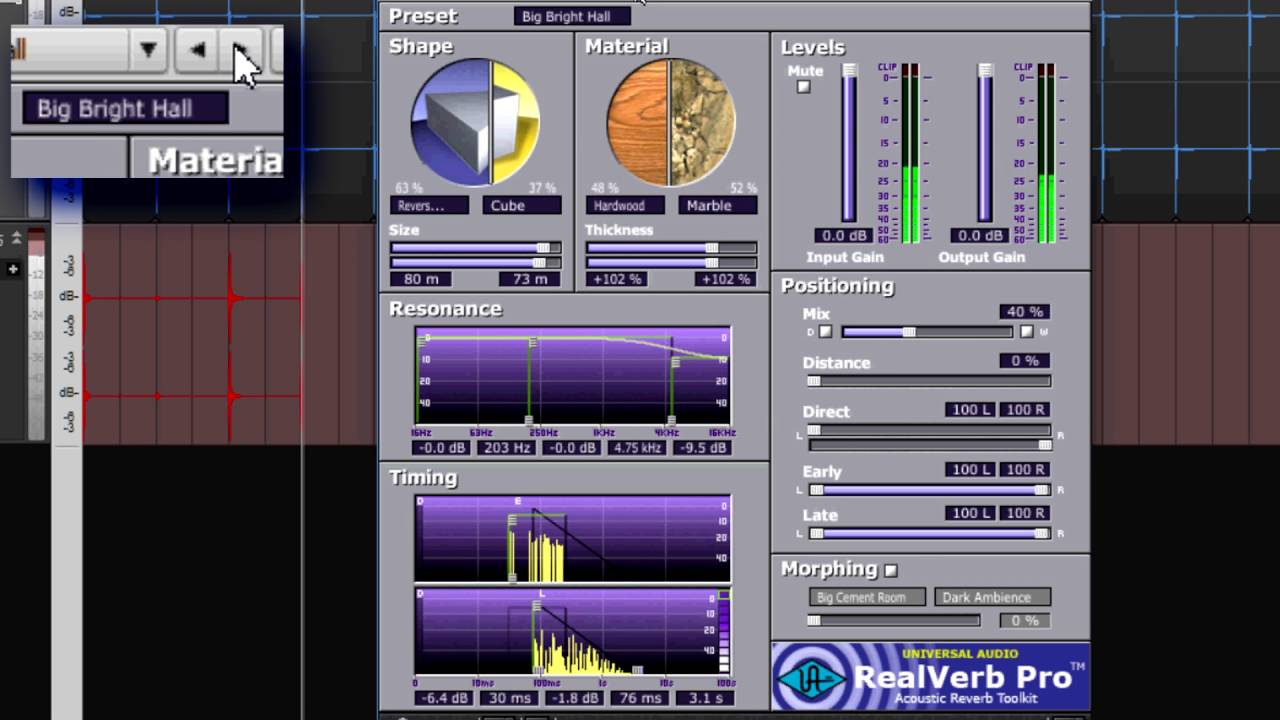Viewport: 1280px width, 720px height.
Task: Click the Mix 40 % value field
Action: (1024, 312)
